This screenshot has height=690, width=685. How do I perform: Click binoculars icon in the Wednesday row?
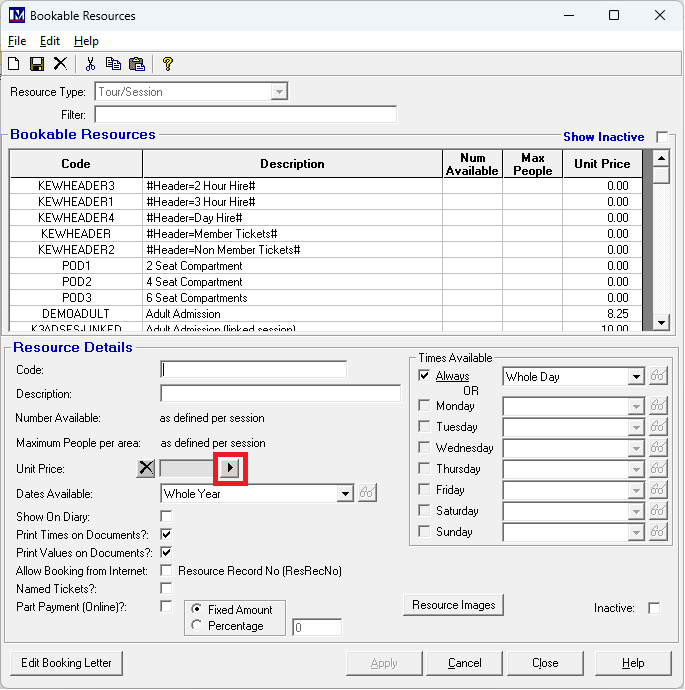pyautogui.click(x=658, y=448)
